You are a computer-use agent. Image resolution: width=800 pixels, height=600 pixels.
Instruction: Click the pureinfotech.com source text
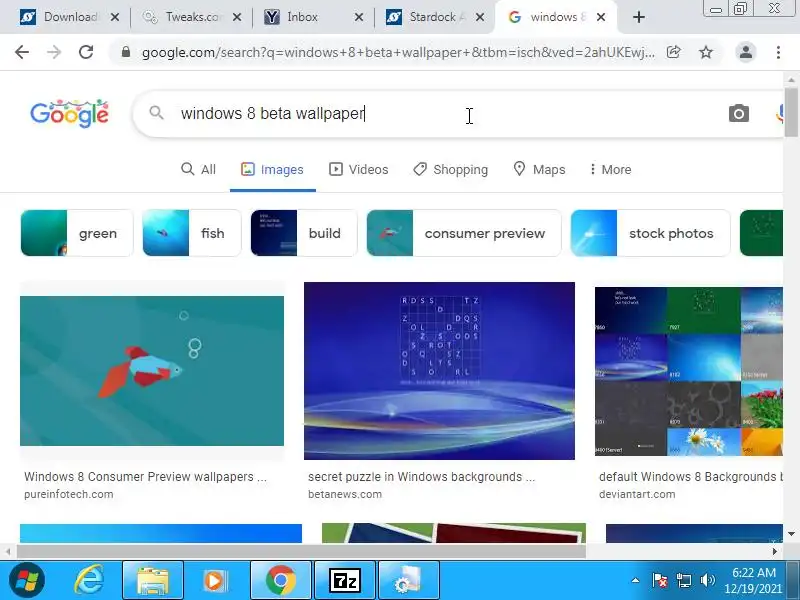[68, 494]
